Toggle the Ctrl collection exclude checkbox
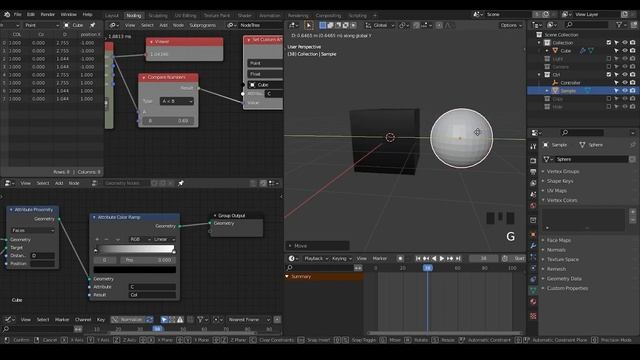The height and width of the screenshot is (360, 640). tap(609, 75)
